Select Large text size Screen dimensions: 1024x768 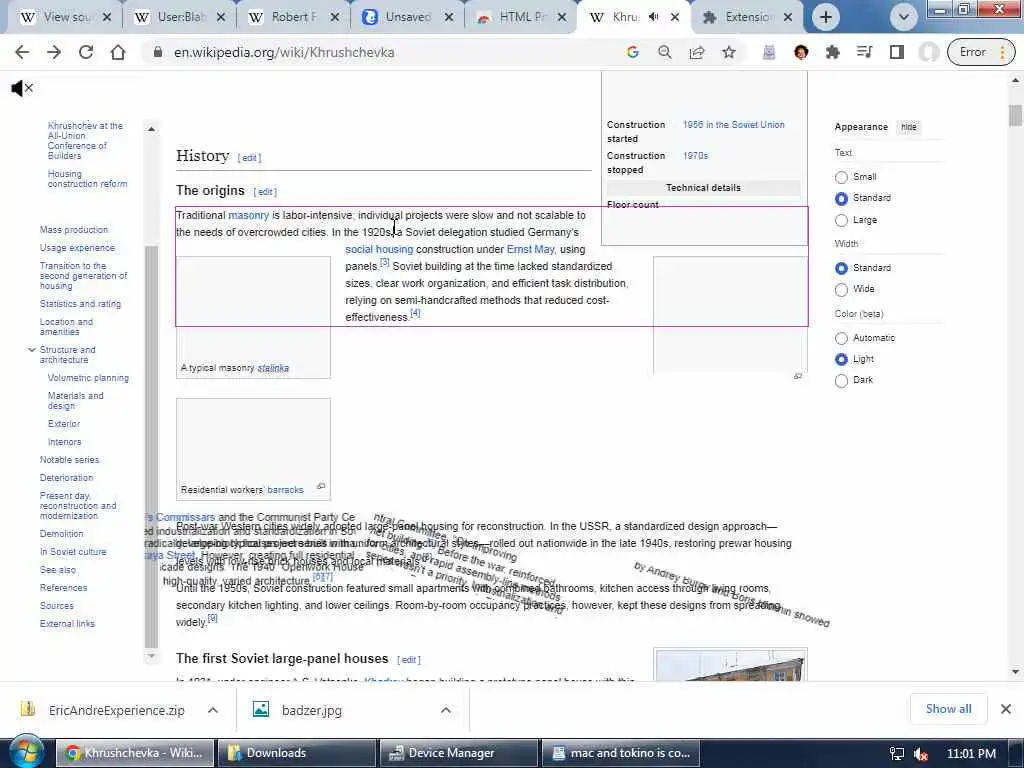[841, 220]
